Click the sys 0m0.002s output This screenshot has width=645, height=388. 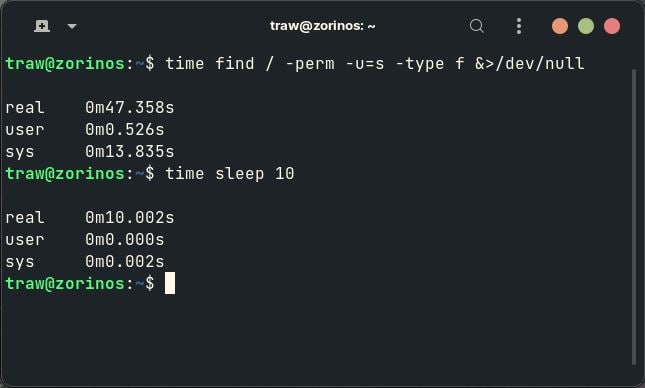coord(85,262)
